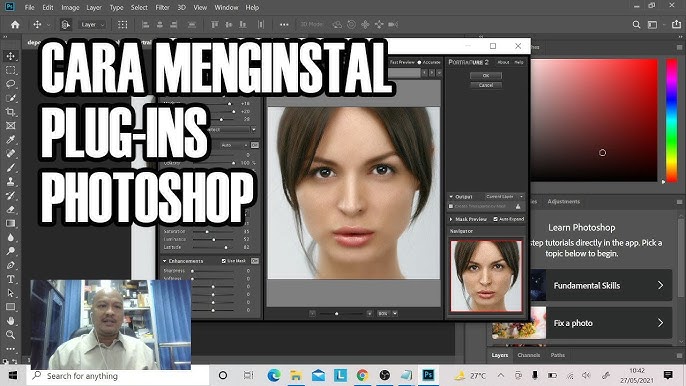This screenshot has width=686, height=386.
Task: Click the Home icon in options bar
Action: (15, 25)
